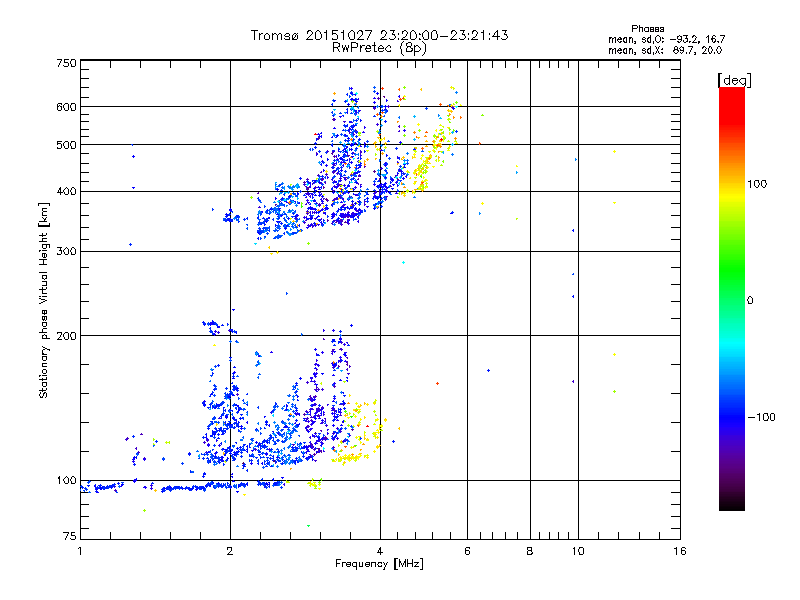Click the x-axis tick label '1'
The width and height of the screenshot is (800, 600).
tap(80, 551)
